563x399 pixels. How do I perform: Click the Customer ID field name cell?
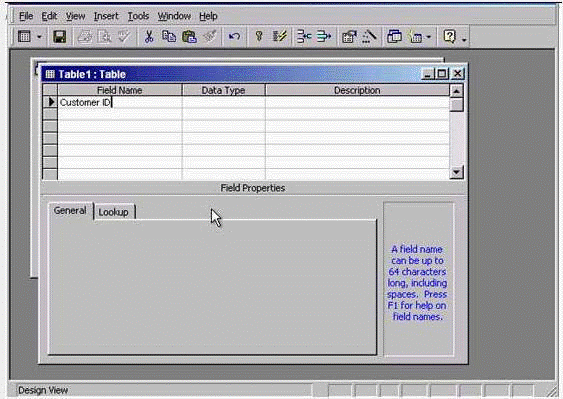click(120, 102)
